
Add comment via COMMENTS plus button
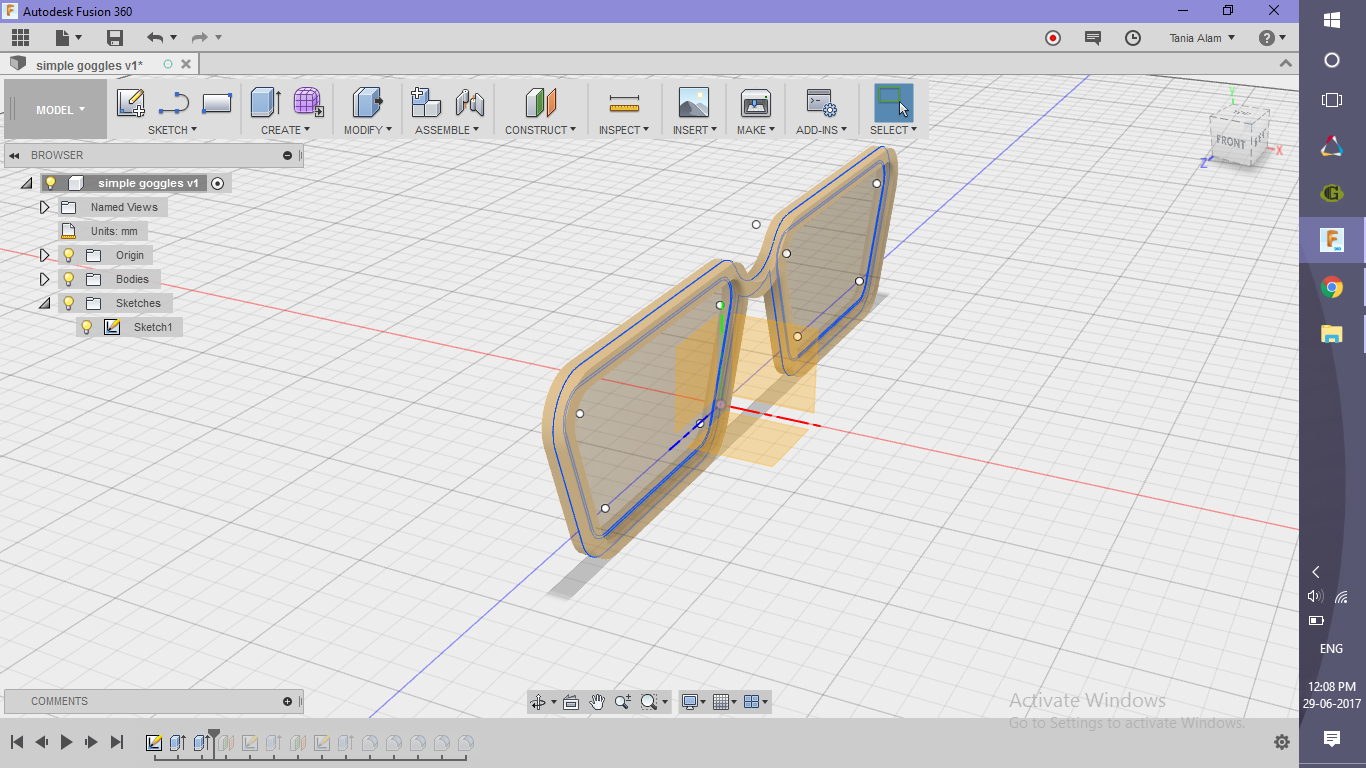pyautogui.click(x=288, y=701)
